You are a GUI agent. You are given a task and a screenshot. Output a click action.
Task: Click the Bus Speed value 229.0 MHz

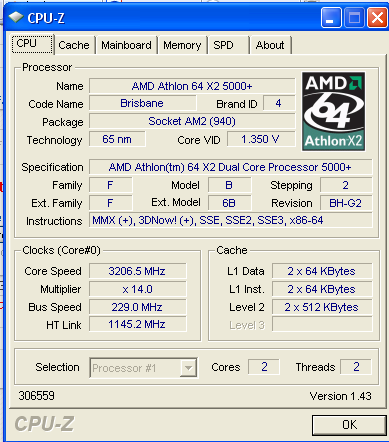[137, 307]
